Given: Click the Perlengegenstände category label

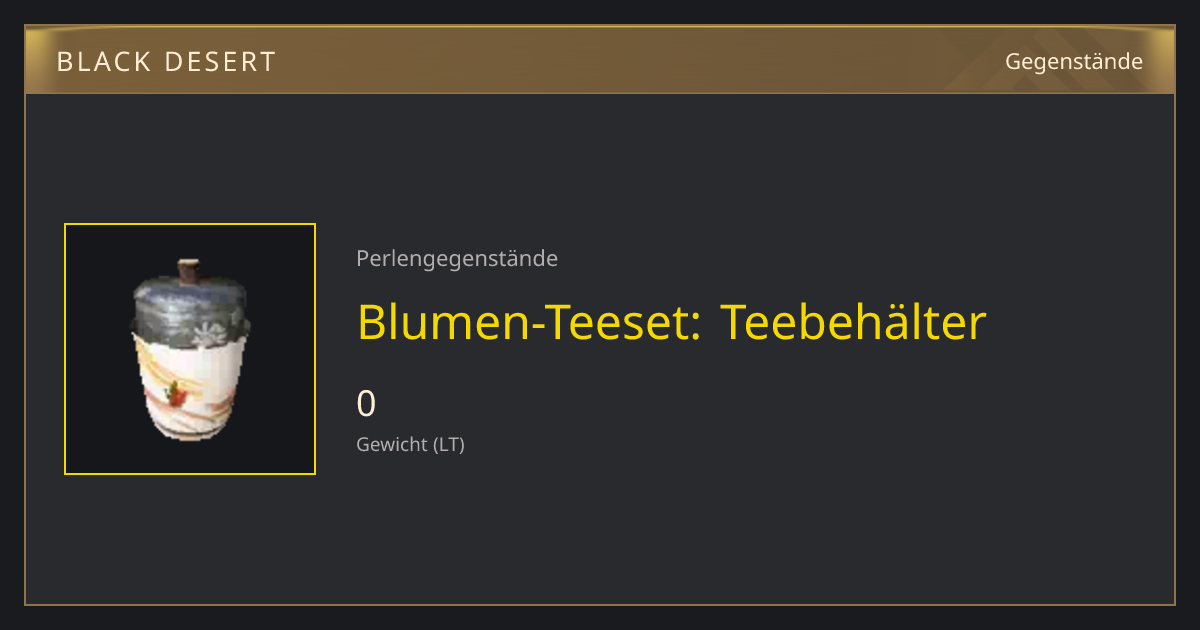Looking at the screenshot, I should tap(457, 258).
